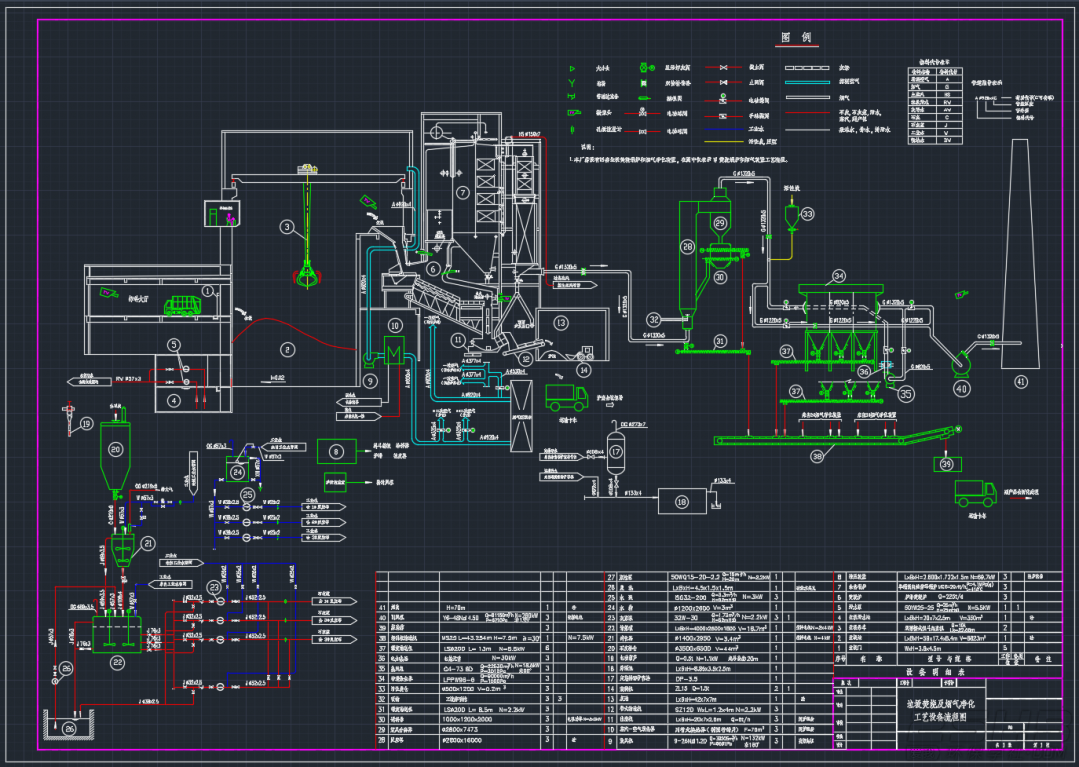The width and height of the screenshot is (1079, 767).
Task: Select the tall chimney stack outline
Action: tap(1021, 253)
